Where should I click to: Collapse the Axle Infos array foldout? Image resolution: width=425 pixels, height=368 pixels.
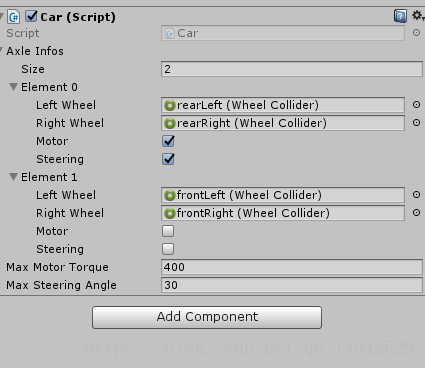click(2, 51)
